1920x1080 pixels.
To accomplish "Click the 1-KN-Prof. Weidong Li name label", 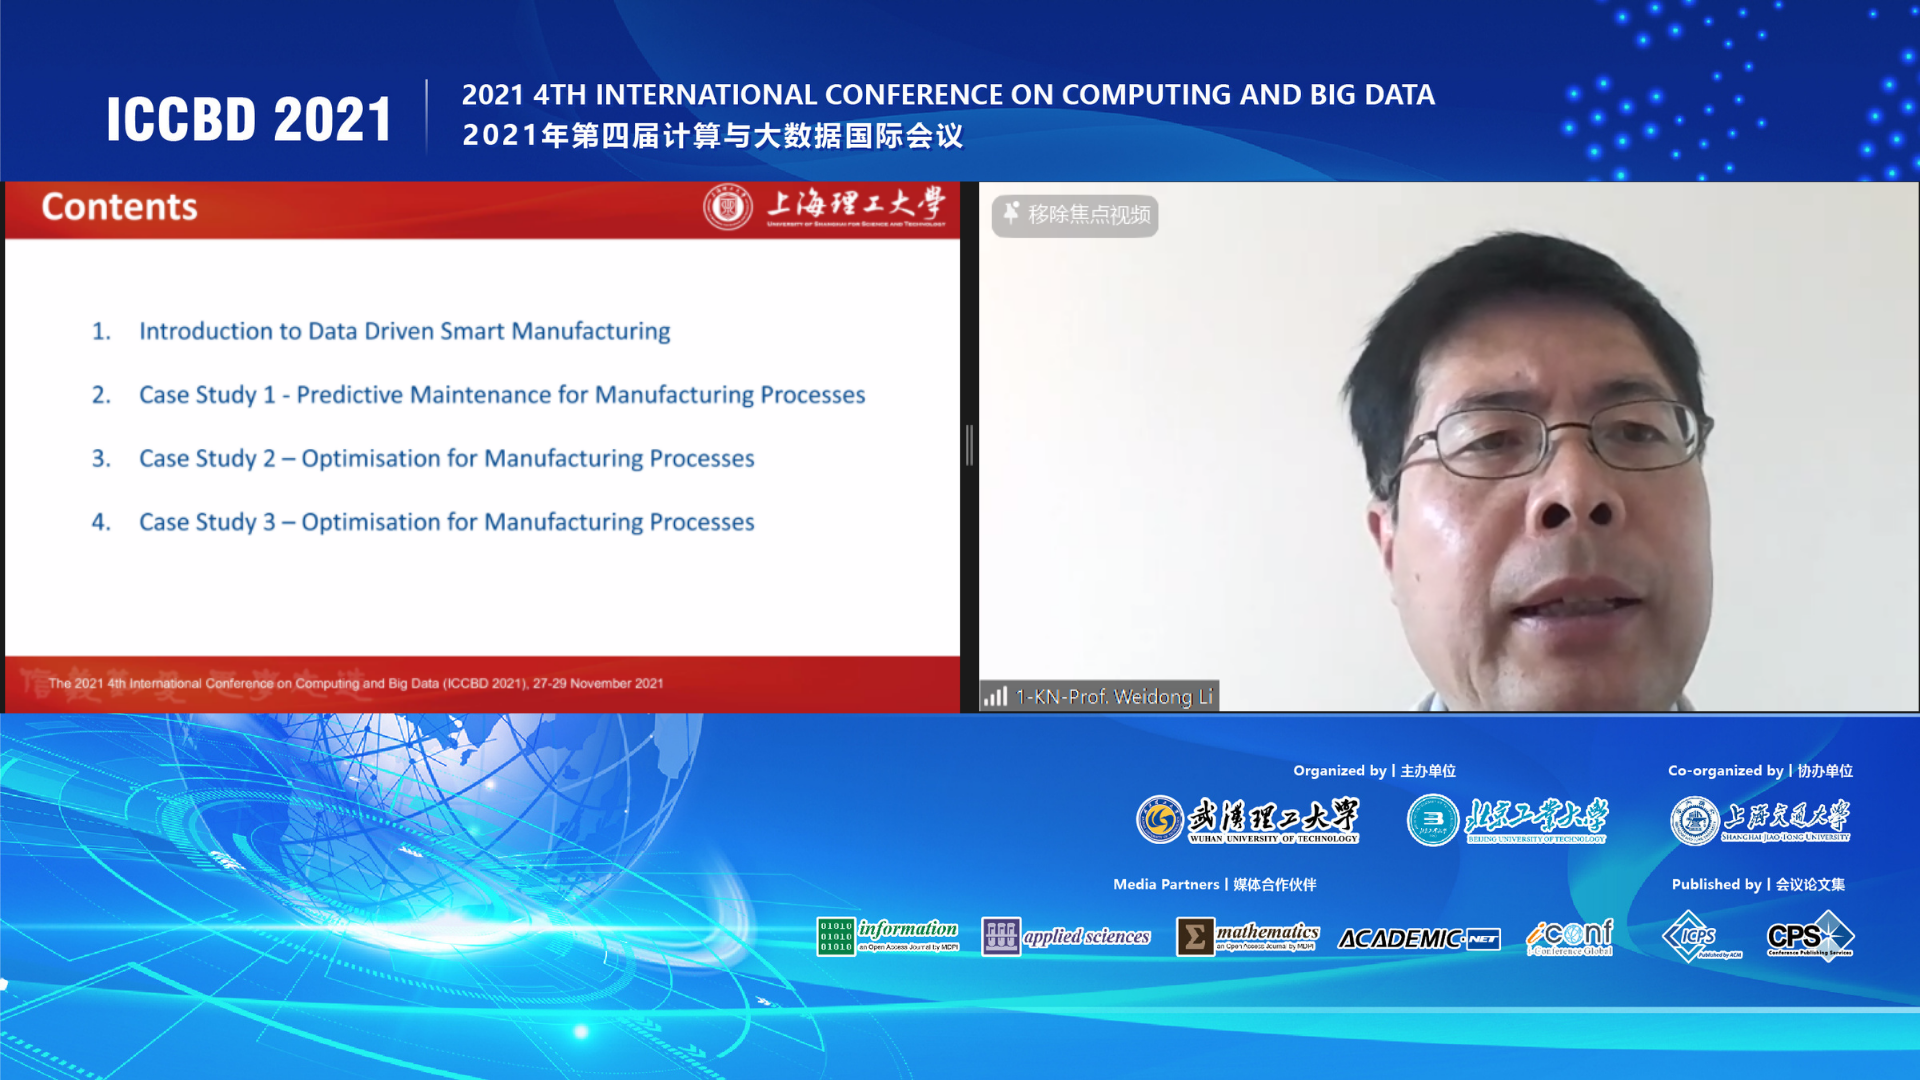I will (x=1114, y=696).
